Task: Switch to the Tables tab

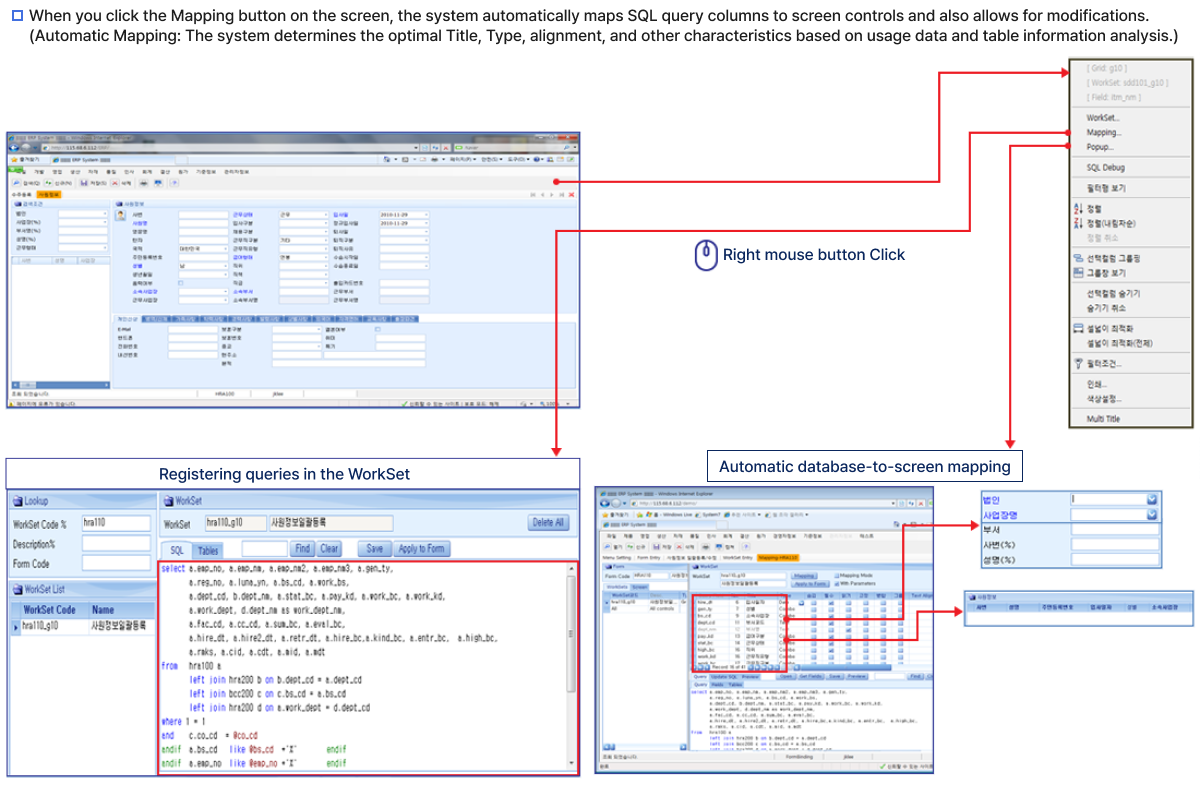Action: click(x=208, y=550)
